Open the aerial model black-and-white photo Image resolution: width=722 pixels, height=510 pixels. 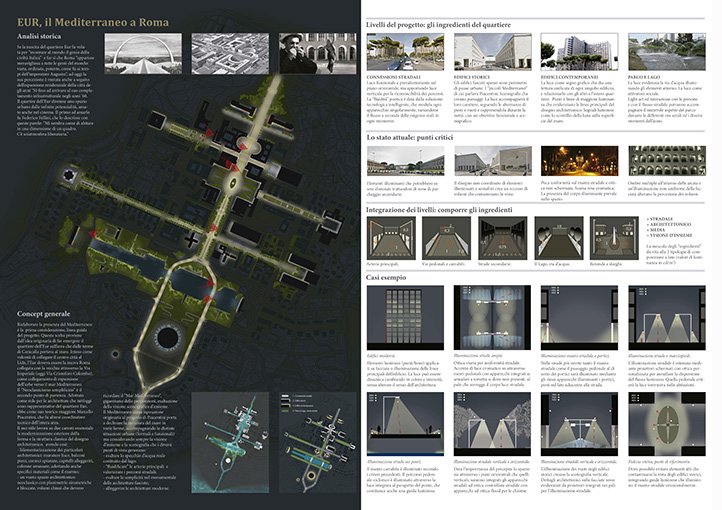230,53
